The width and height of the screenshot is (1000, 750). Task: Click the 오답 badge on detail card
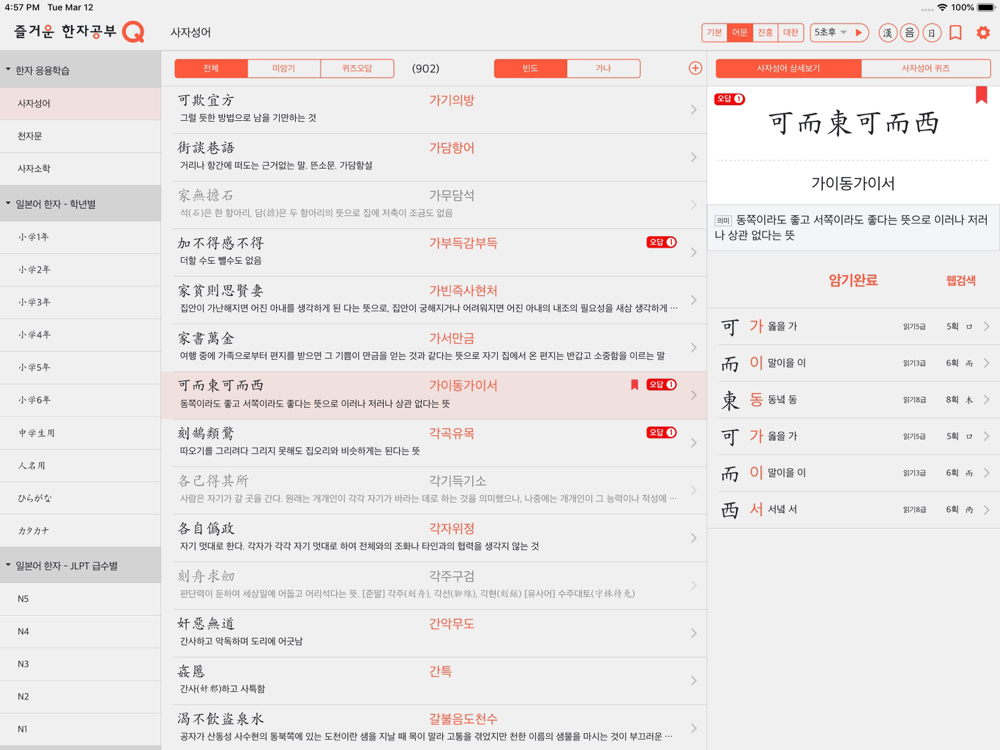pos(730,99)
